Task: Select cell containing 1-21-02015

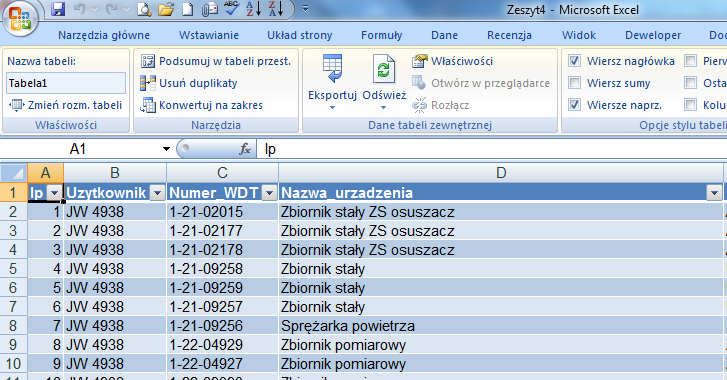Action: click(x=222, y=212)
